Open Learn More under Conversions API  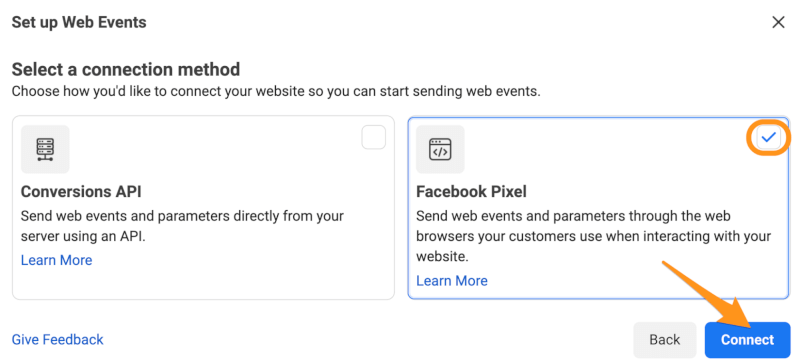(57, 260)
